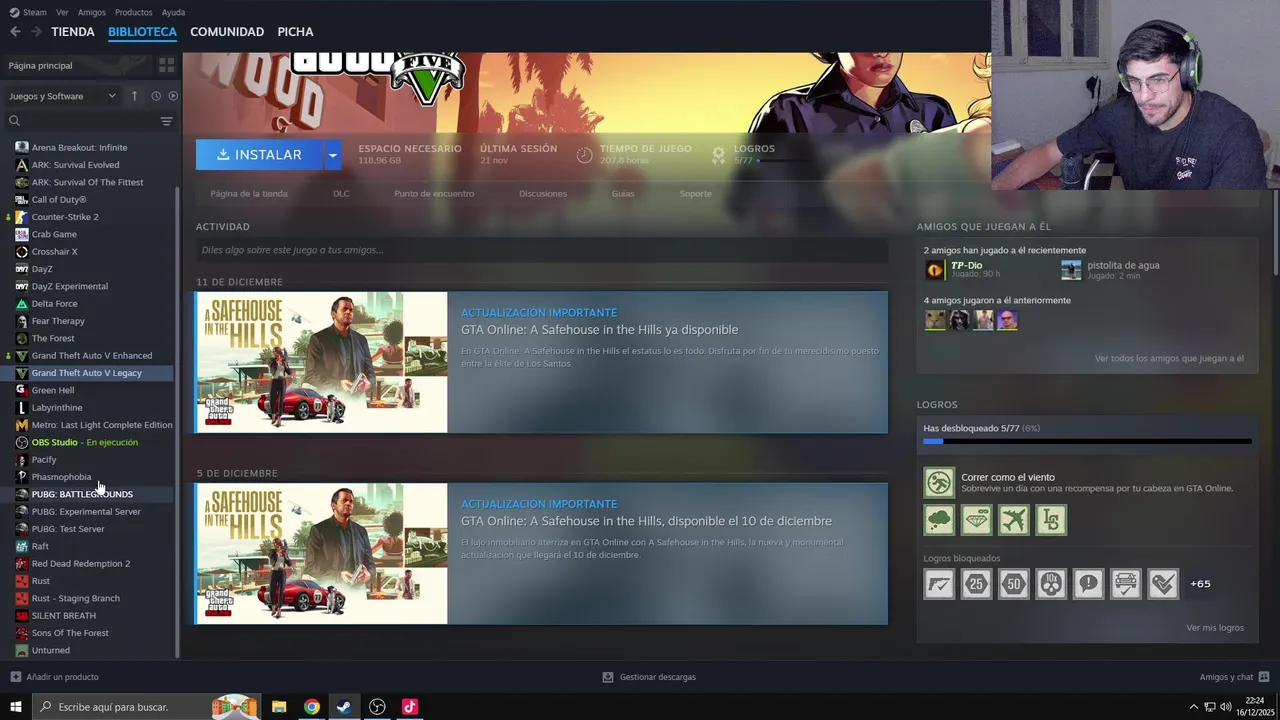Open Gestionar descargas
The height and width of the screenshot is (720, 1280).
(649, 677)
